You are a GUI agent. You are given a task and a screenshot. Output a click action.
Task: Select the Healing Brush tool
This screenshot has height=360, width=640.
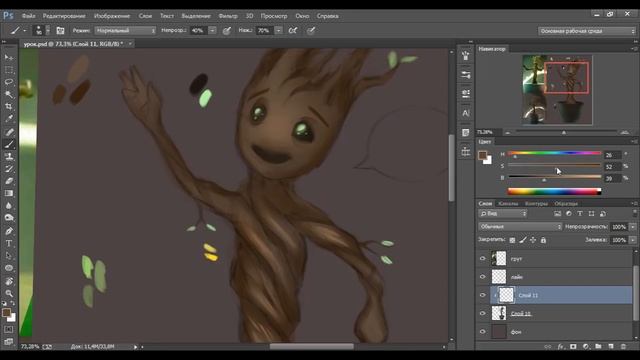(x=9, y=132)
